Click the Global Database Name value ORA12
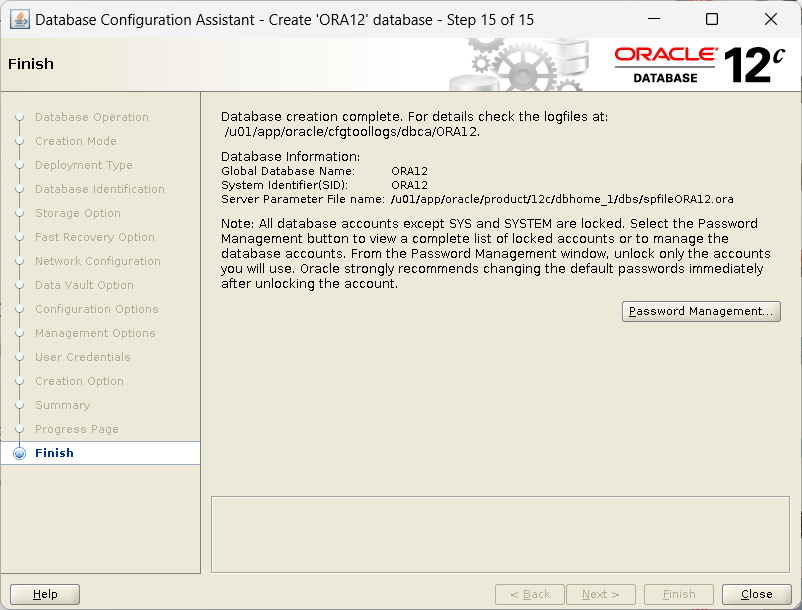The image size is (802, 610). click(x=409, y=171)
